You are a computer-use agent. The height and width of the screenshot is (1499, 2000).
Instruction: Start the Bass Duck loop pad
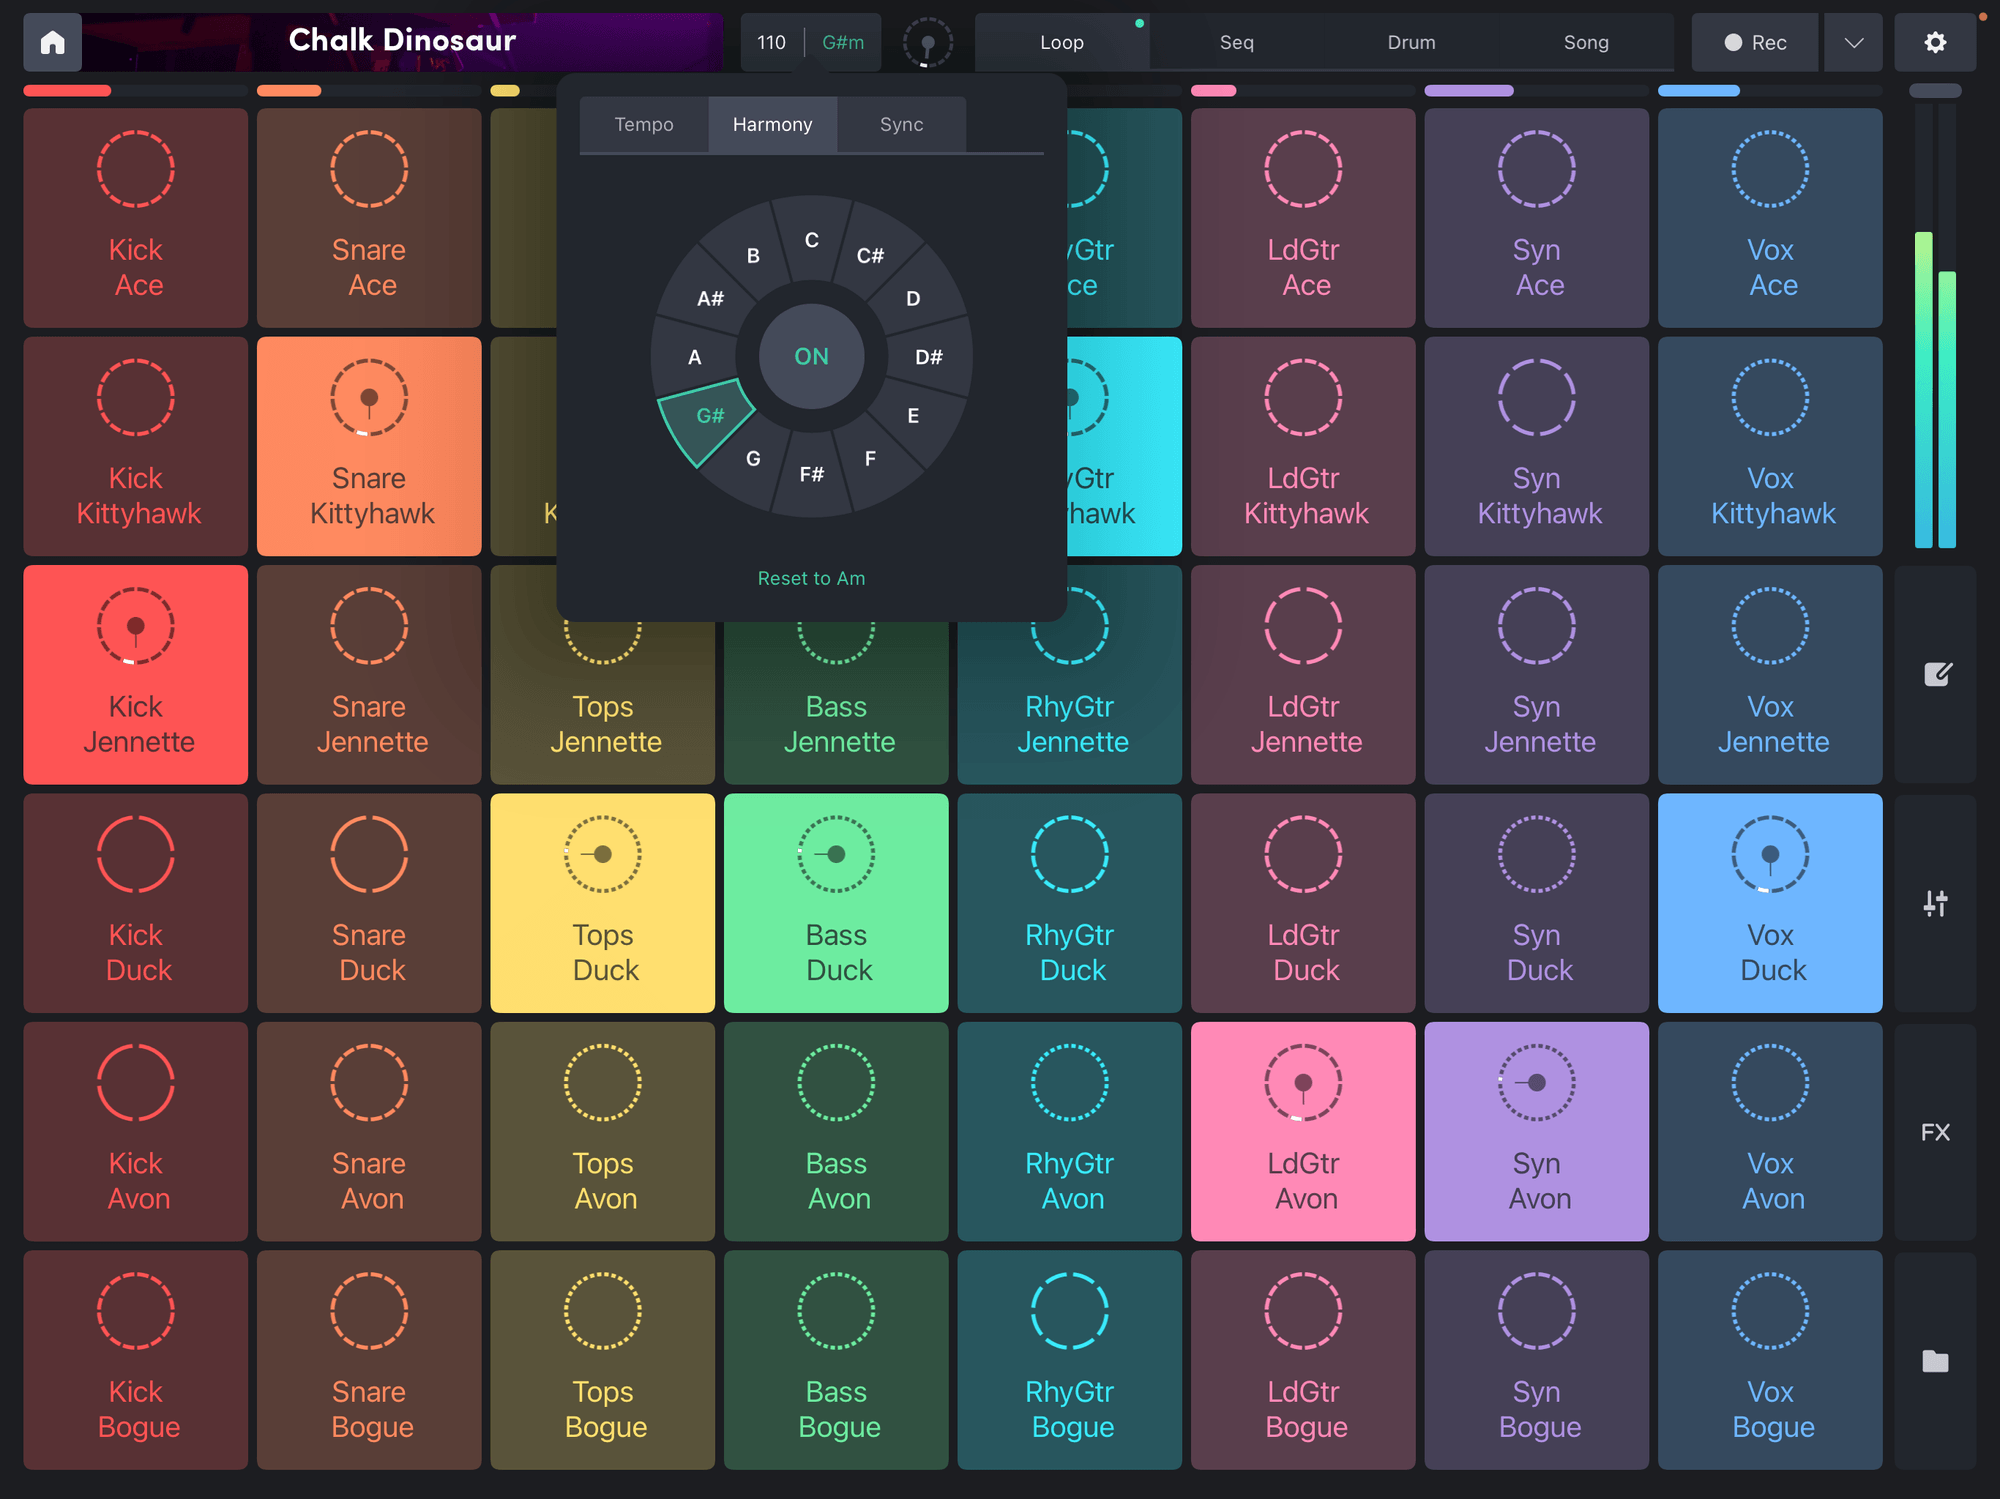[x=836, y=903]
